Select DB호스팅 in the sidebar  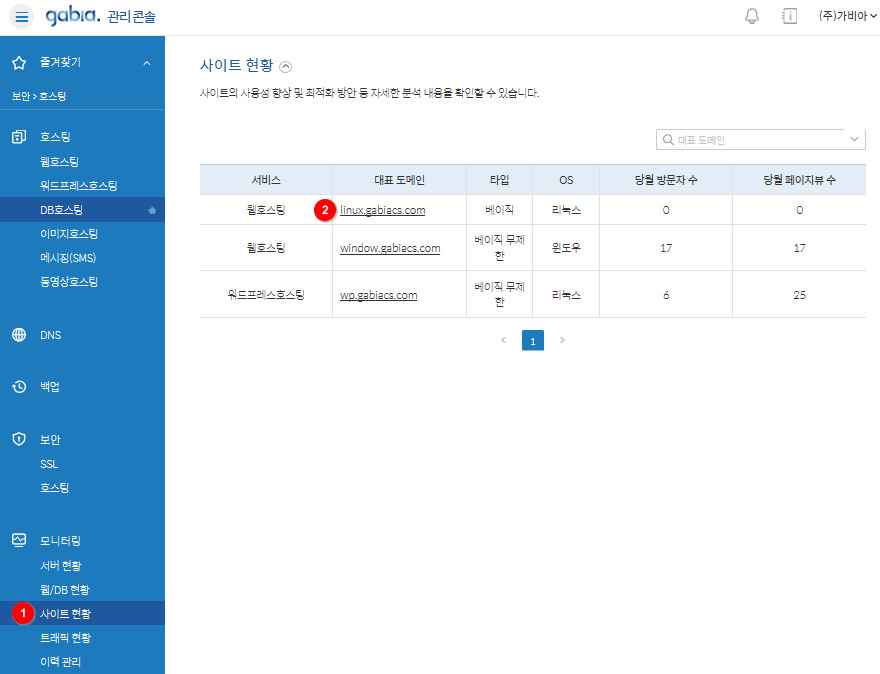point(82,210)
